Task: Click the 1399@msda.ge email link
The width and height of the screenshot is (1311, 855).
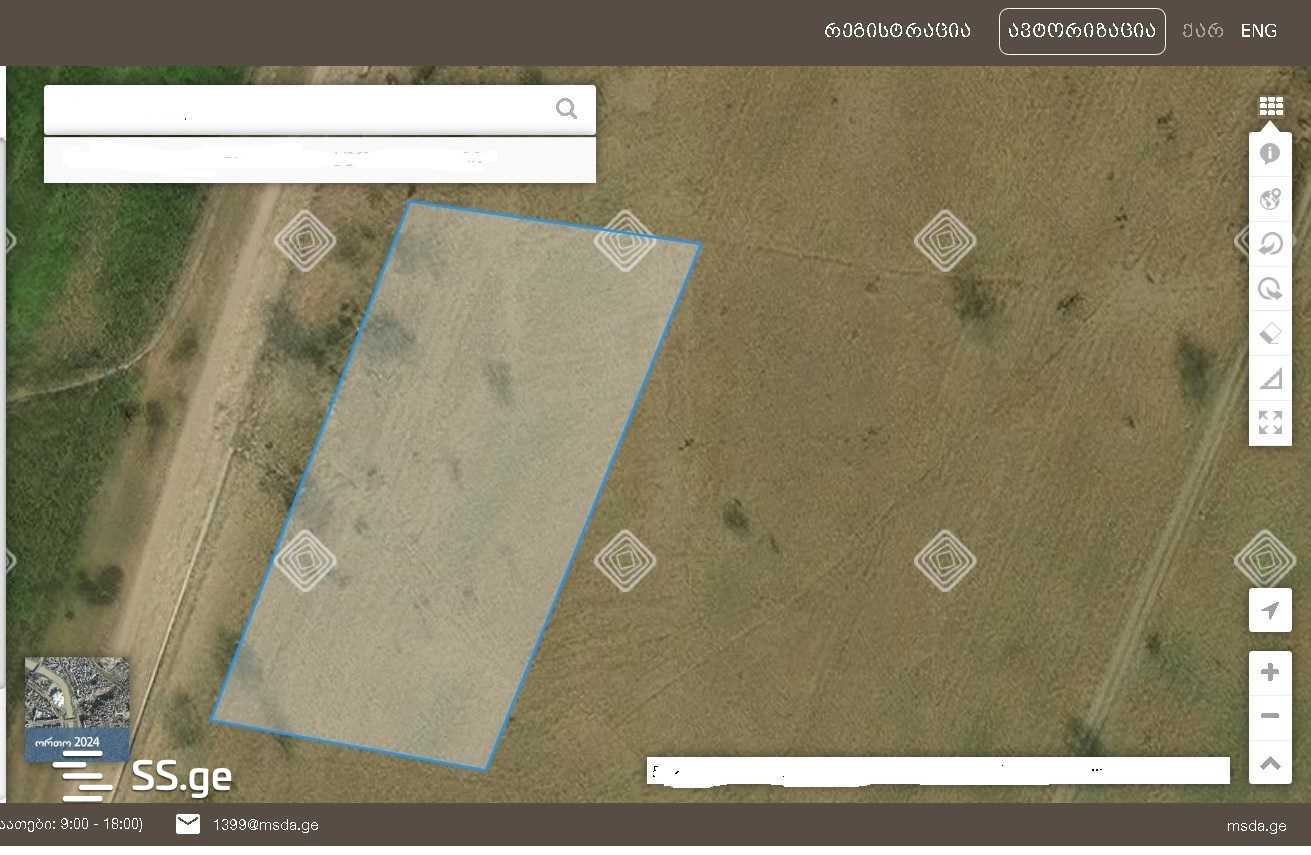Action: click(265, 825)
